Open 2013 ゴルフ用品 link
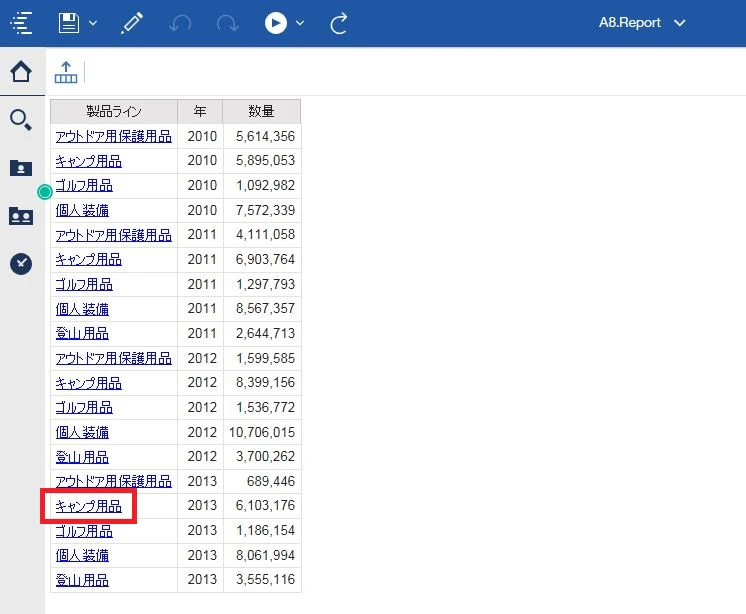Image resolution: width=746 pixels, height=614 pixels. tap(84, 530)
